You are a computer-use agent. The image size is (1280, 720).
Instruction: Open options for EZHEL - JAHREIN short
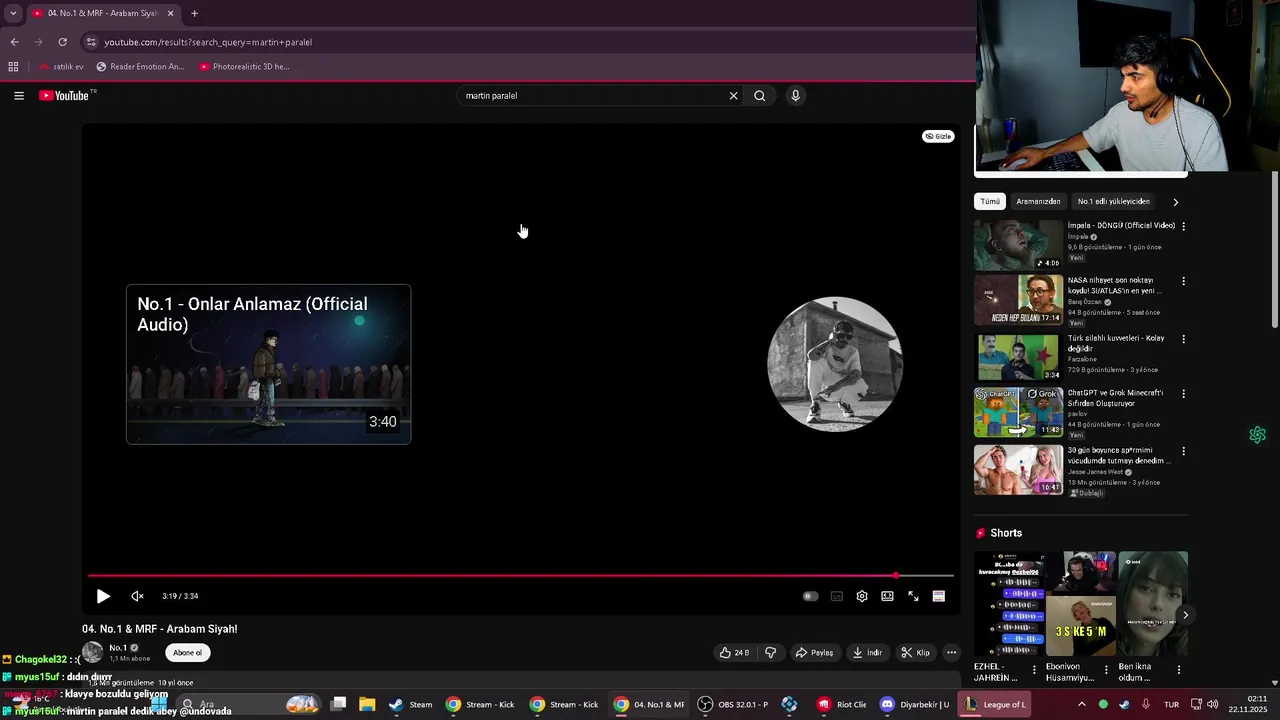pyautogui.click(x=1034, y=670)
